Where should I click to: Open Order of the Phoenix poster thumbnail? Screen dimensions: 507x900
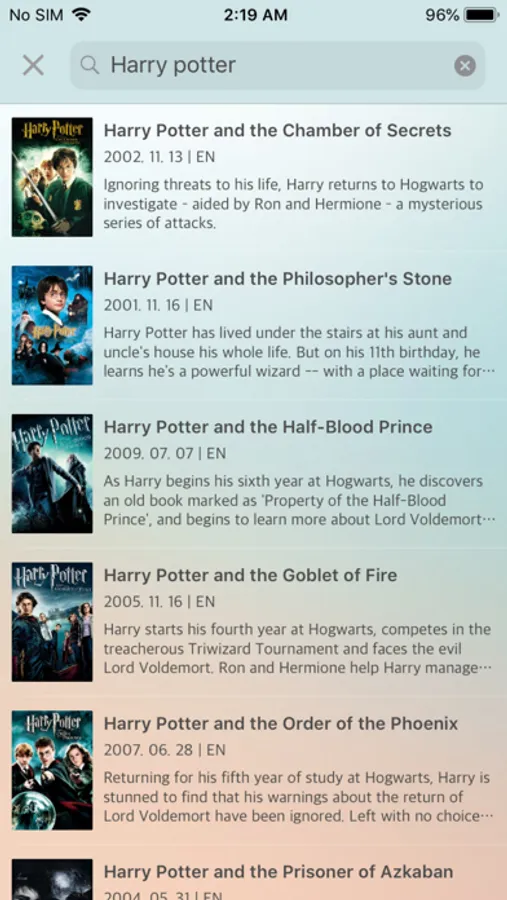(x=52, y=770)
